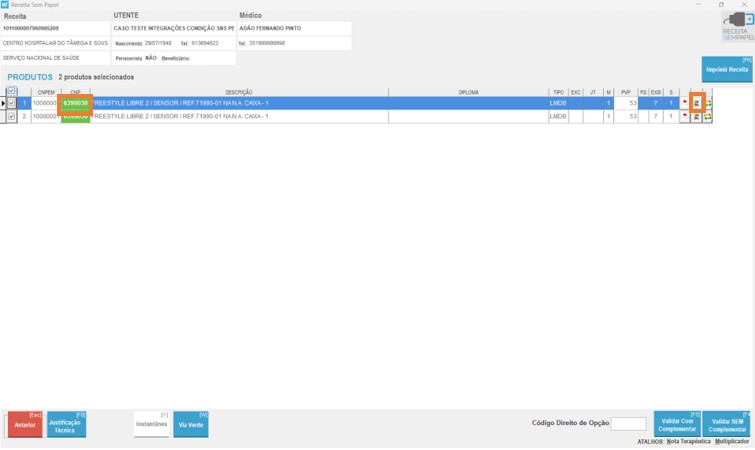Click the PVP value 53 in row 1

point(626,103)
